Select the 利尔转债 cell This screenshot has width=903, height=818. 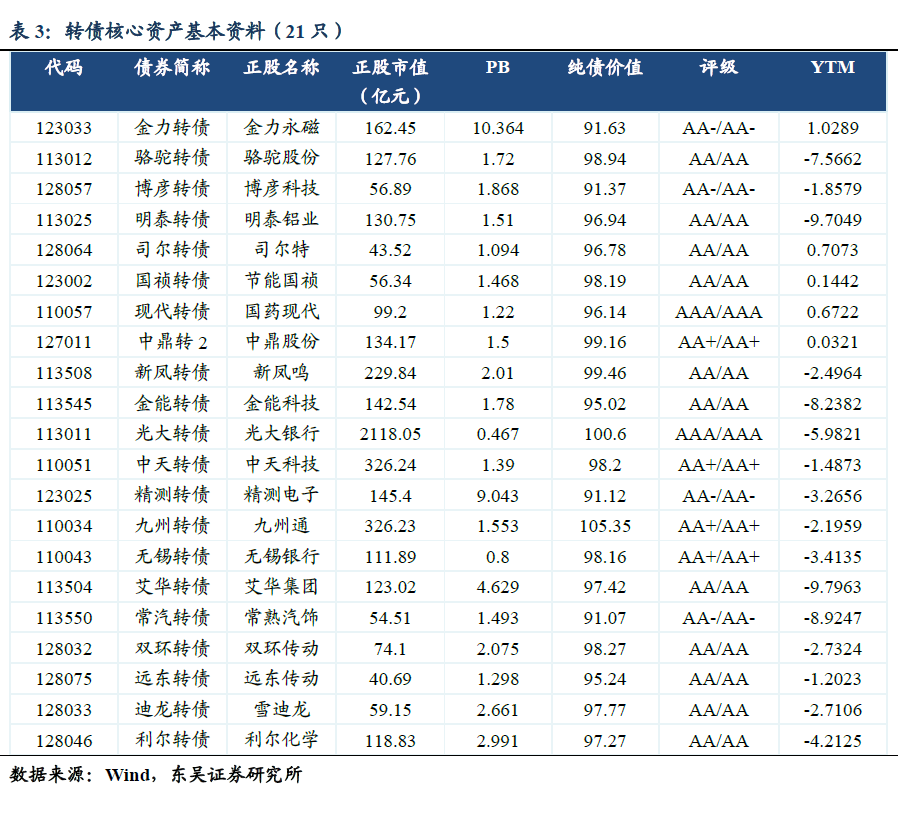click(172, 740)
